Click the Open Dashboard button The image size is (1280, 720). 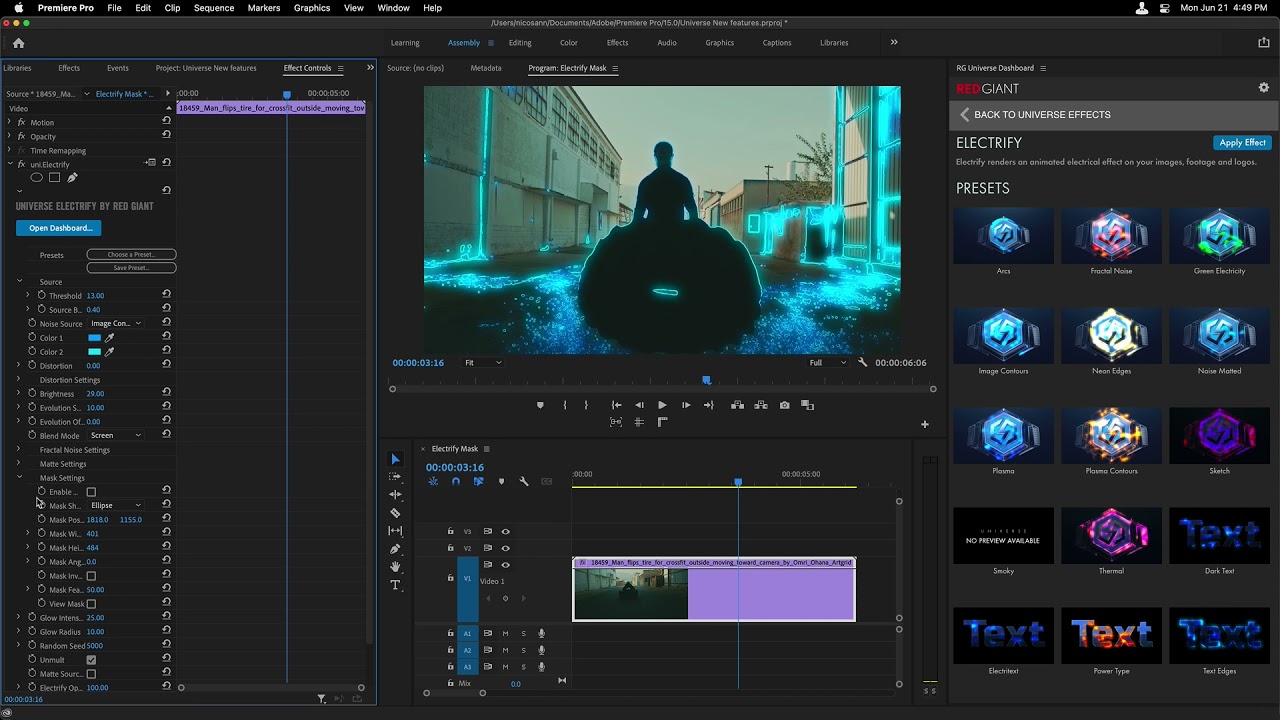tap(59, 228)
